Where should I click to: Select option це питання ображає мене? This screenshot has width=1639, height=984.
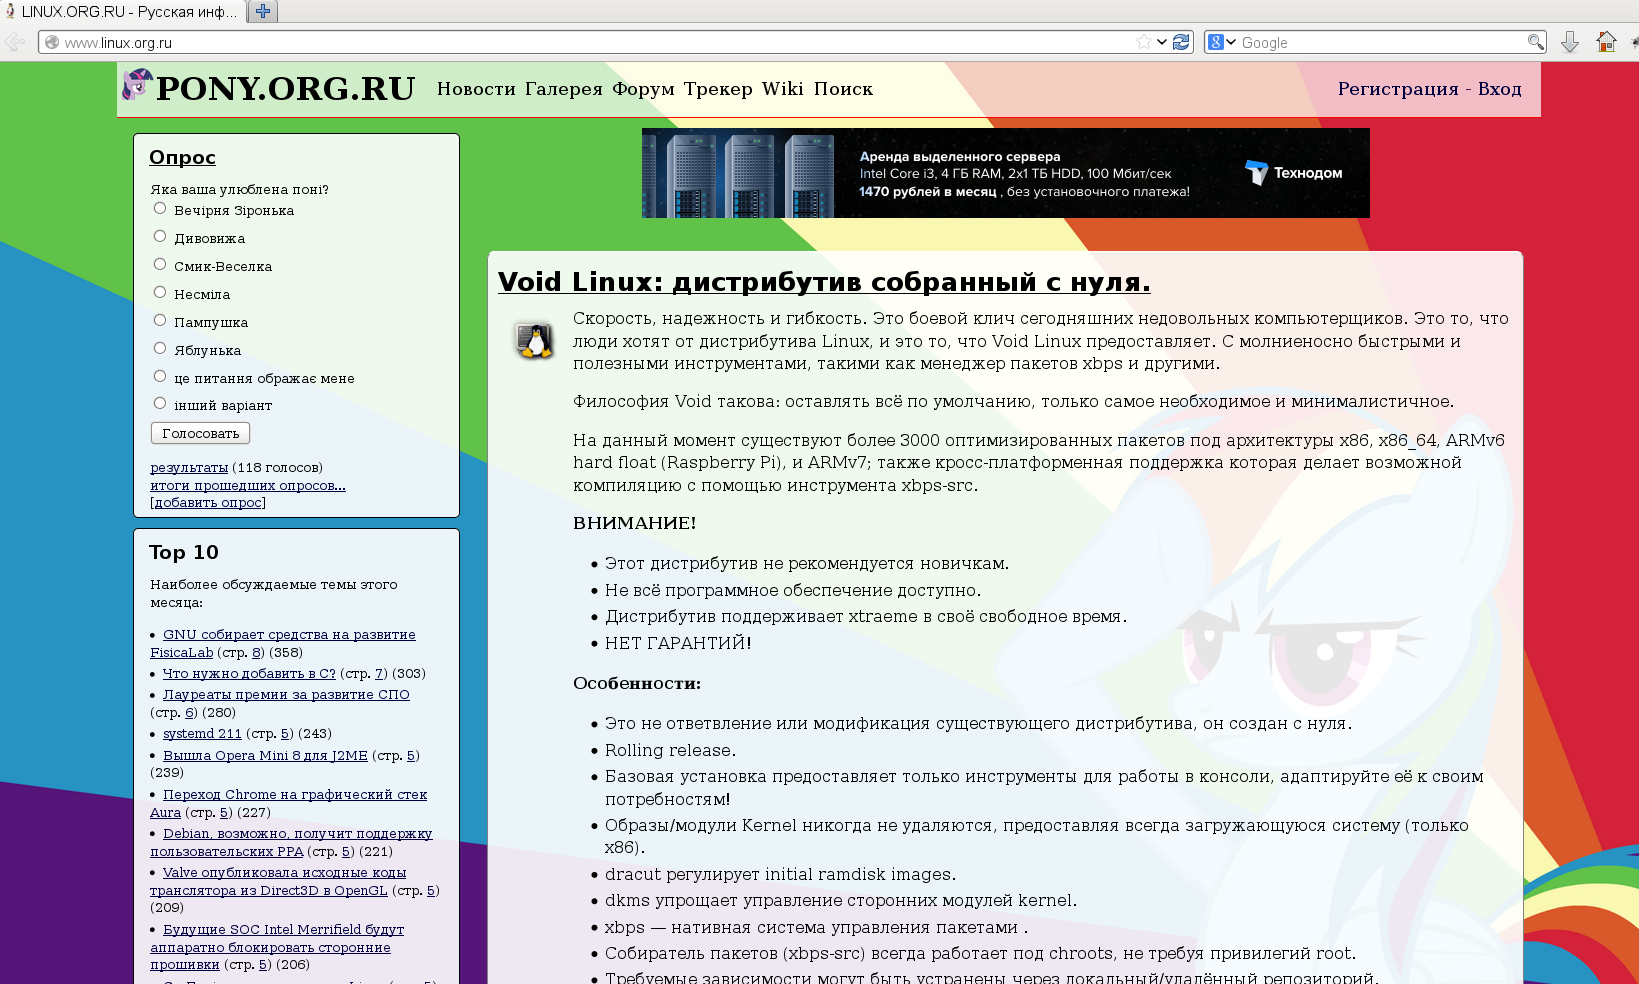(160, 376)
